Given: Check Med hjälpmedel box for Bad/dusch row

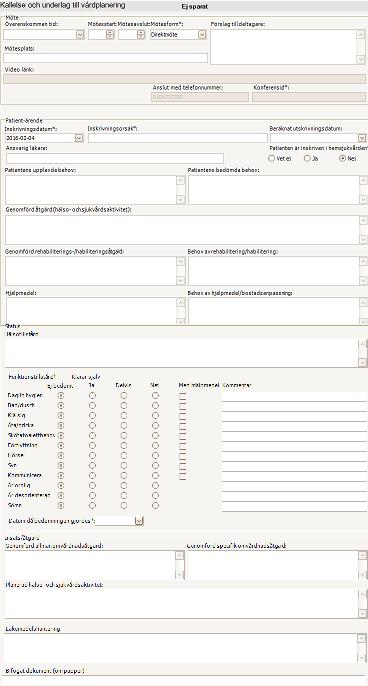Looking at the screenshot, I should point(182,405).
